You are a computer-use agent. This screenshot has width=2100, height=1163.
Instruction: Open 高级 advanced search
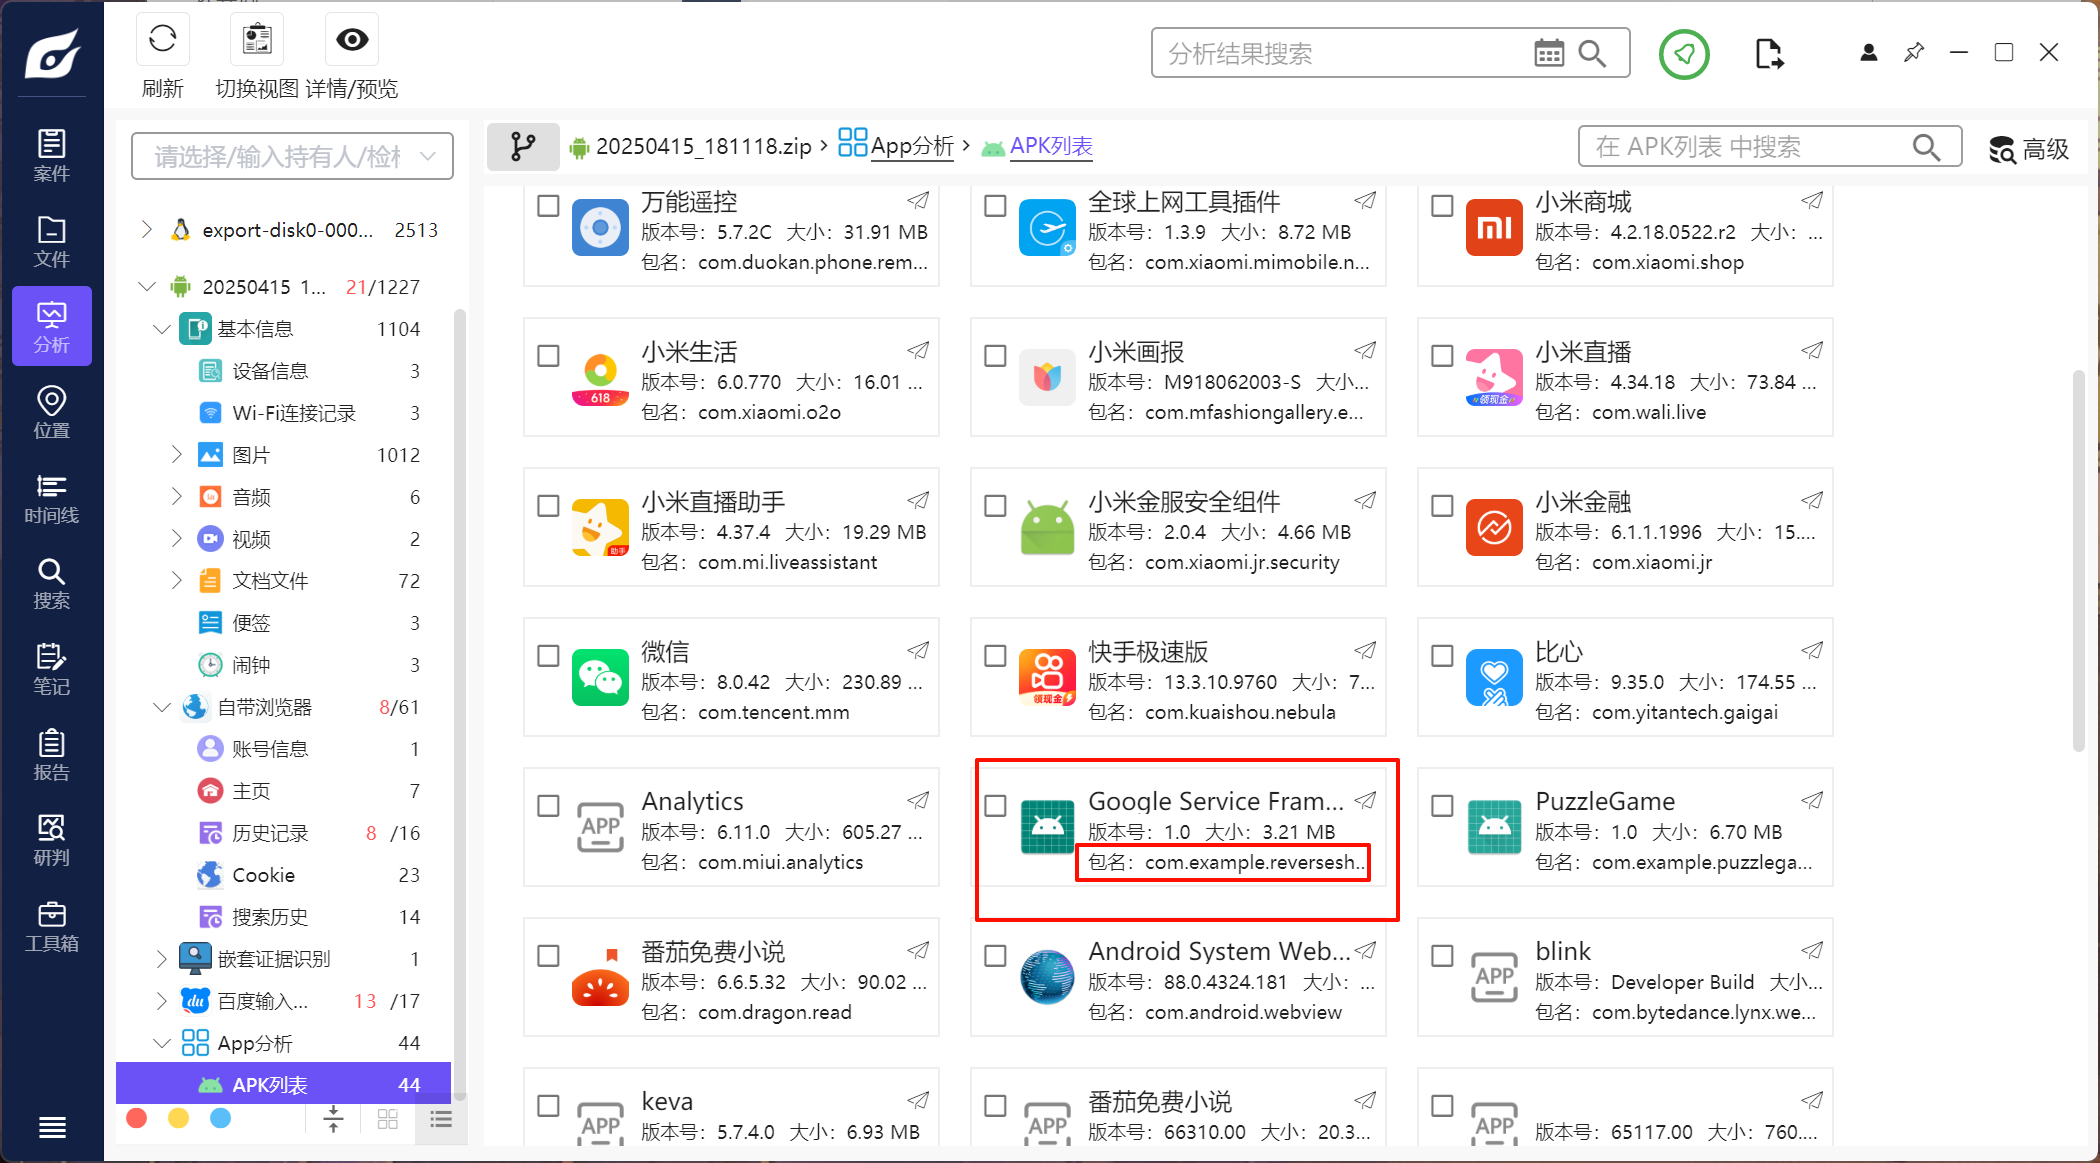tap(2028, 149)
